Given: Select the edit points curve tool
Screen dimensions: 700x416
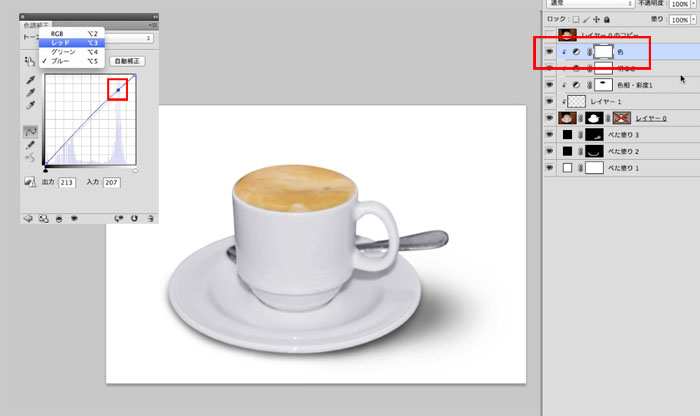Looking at the screenshot, I should point(31,132).
